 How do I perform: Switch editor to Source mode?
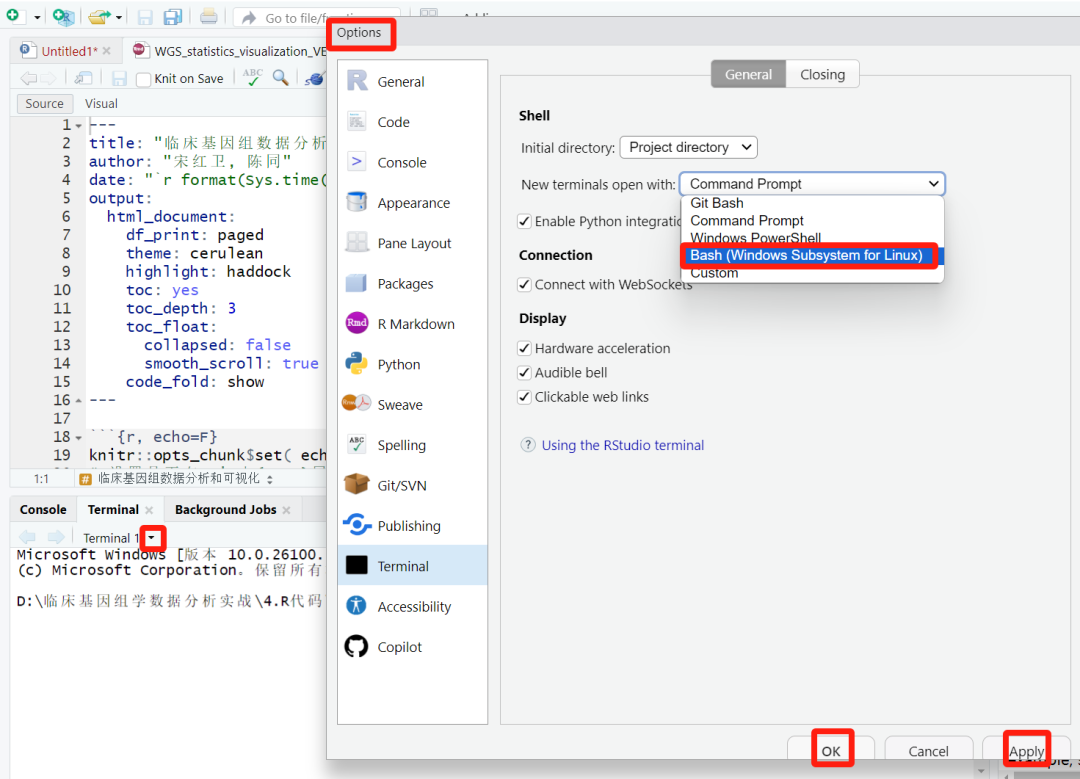click(x=45, y=103)
